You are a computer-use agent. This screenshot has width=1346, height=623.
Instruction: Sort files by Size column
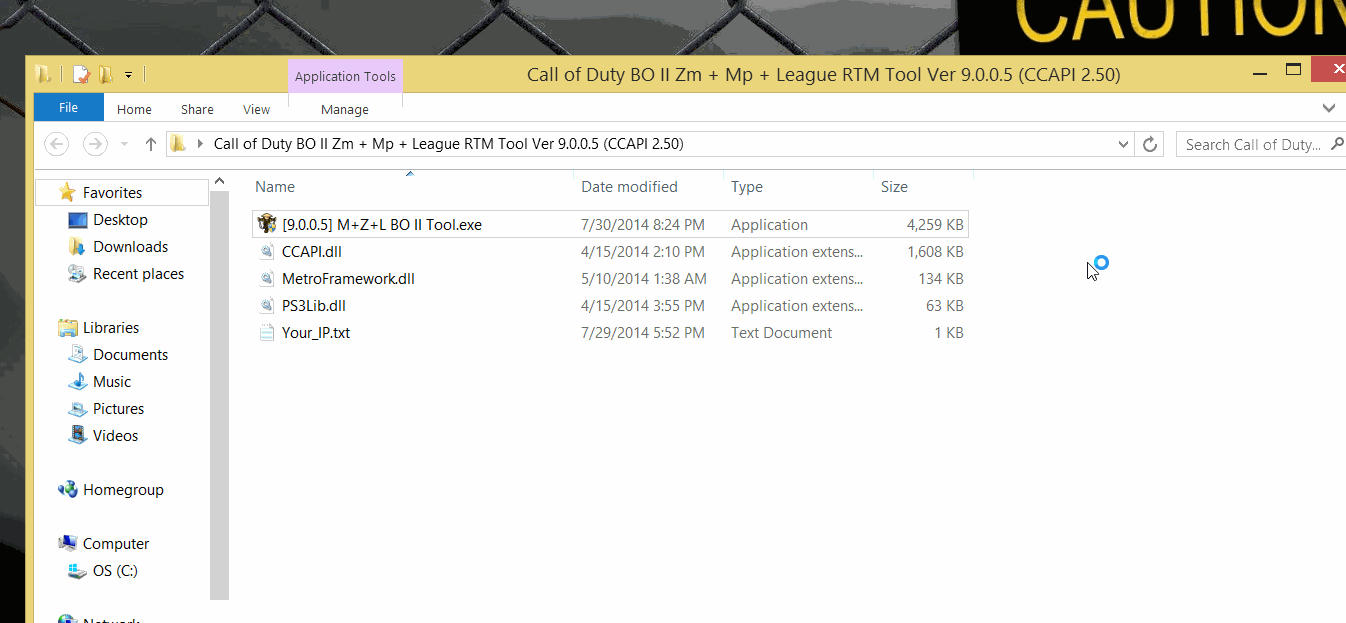[894, 187]
